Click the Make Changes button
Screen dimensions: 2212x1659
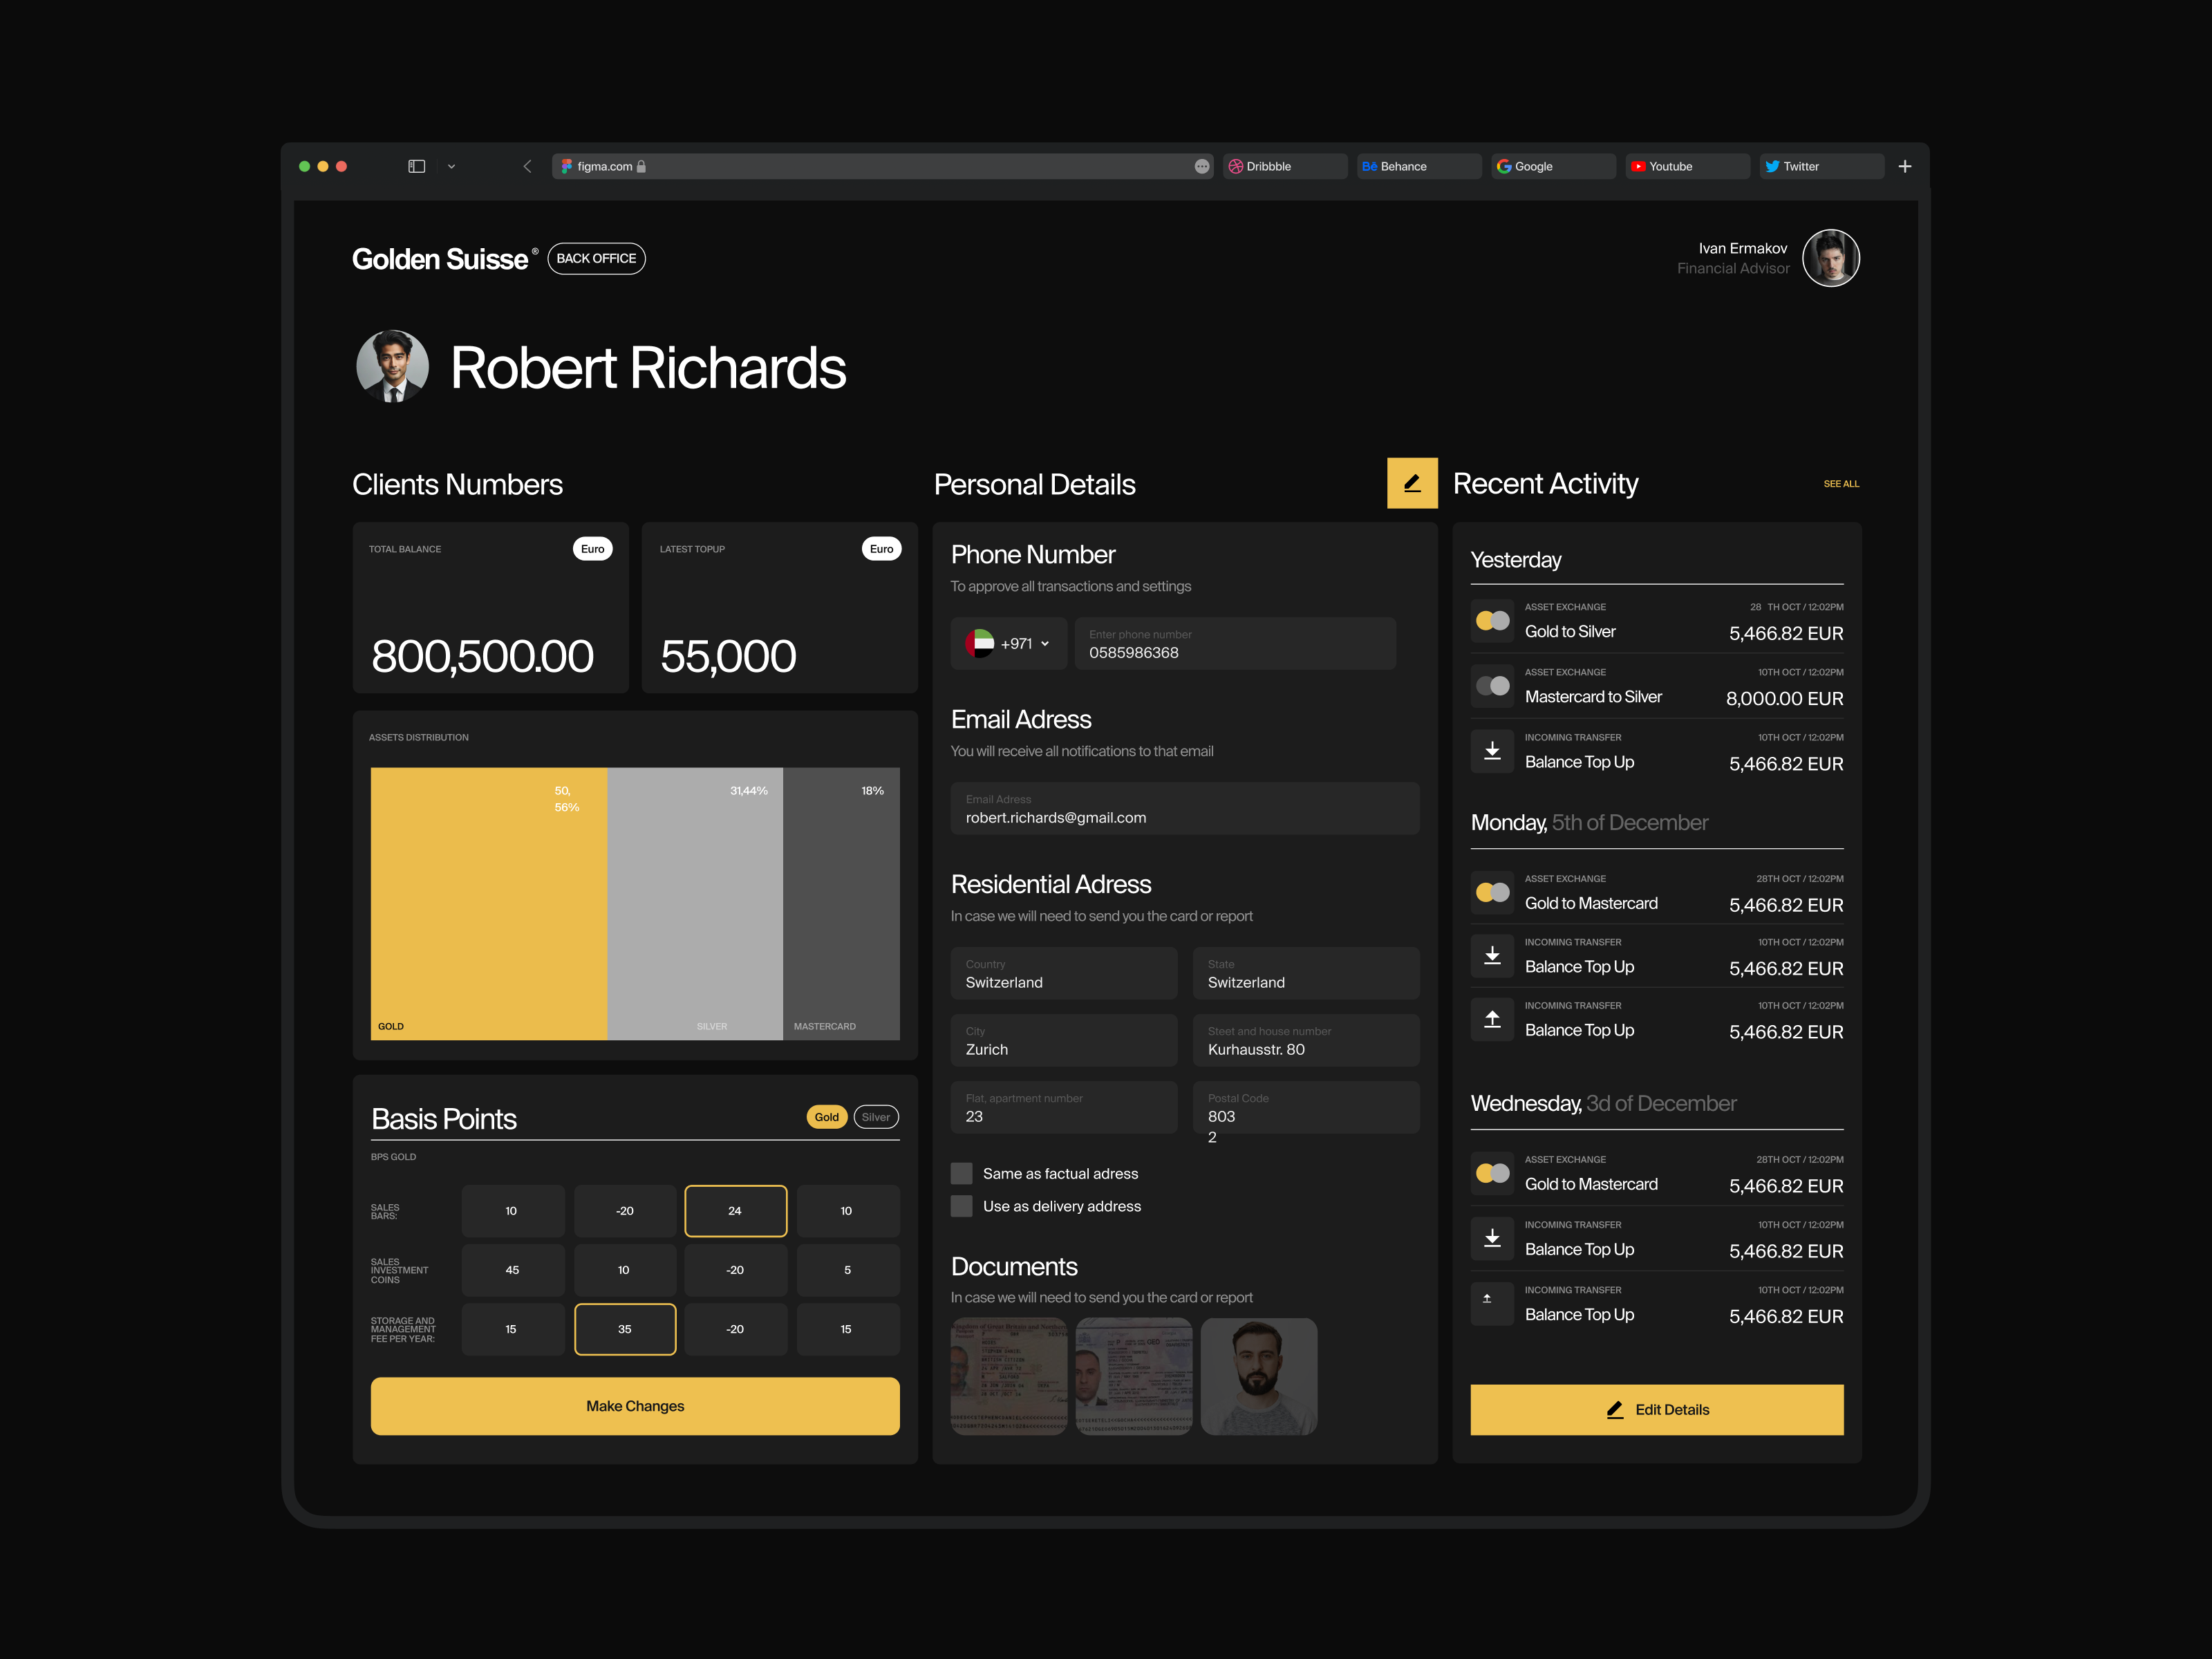[634, 1405]
